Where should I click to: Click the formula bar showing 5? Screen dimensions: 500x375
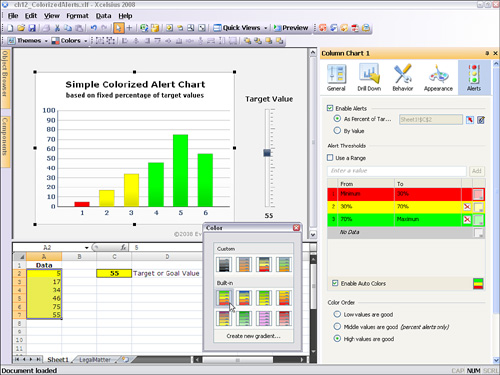click(x=167, y=248)
